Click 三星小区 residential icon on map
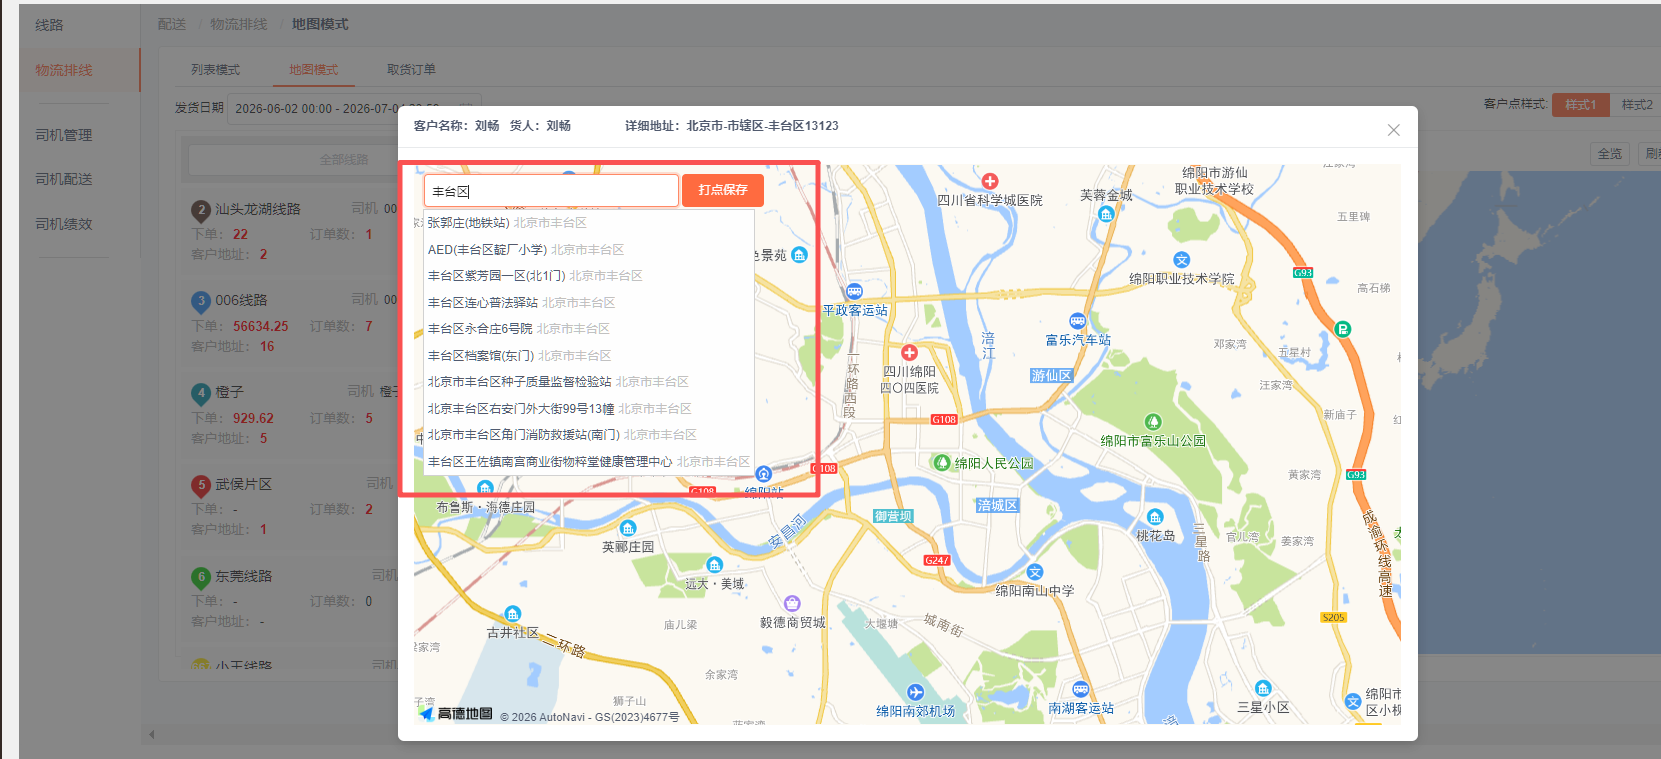The image size is (1661, 759). pos(1263,688)
